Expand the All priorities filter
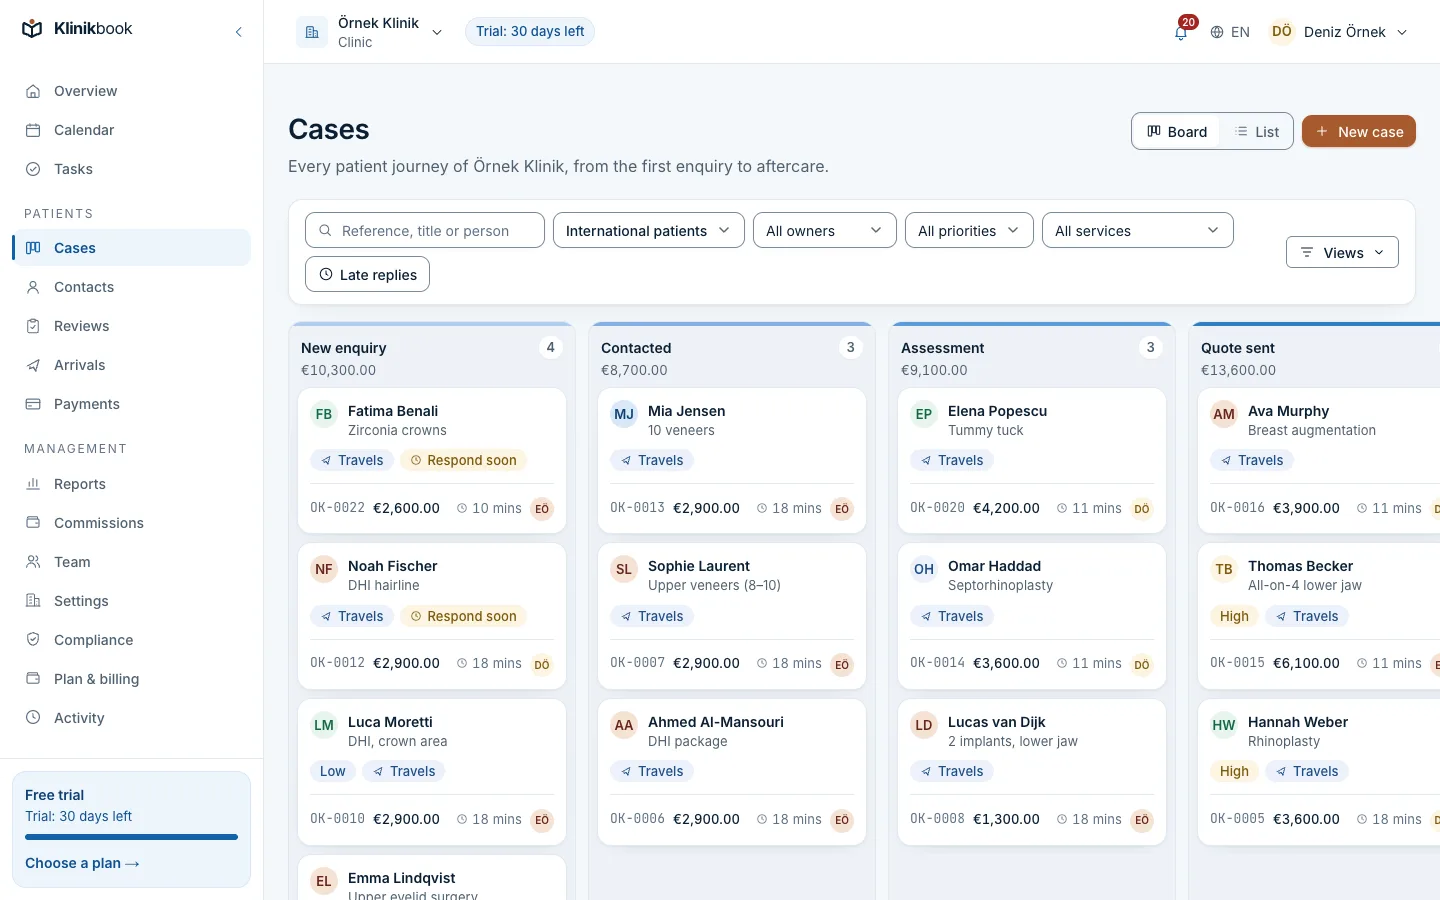Screen dimensions: 1440x900 [969, 231]
